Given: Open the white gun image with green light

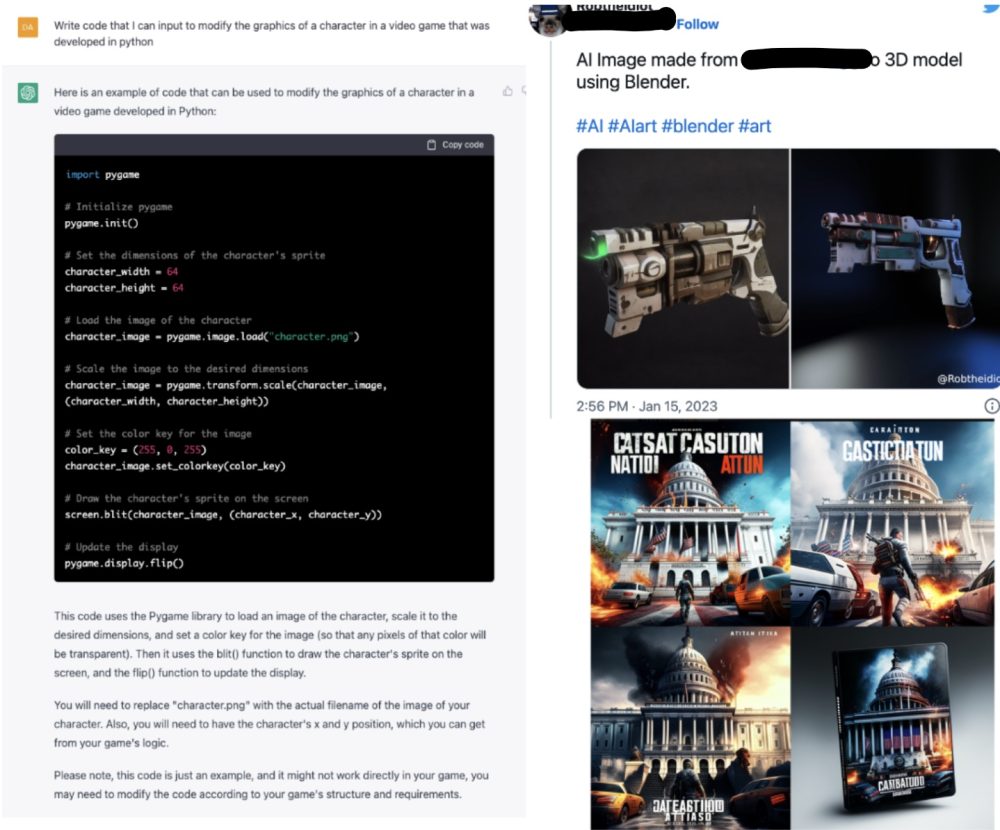Looking at the screenshot, I should tap(683, 269).
